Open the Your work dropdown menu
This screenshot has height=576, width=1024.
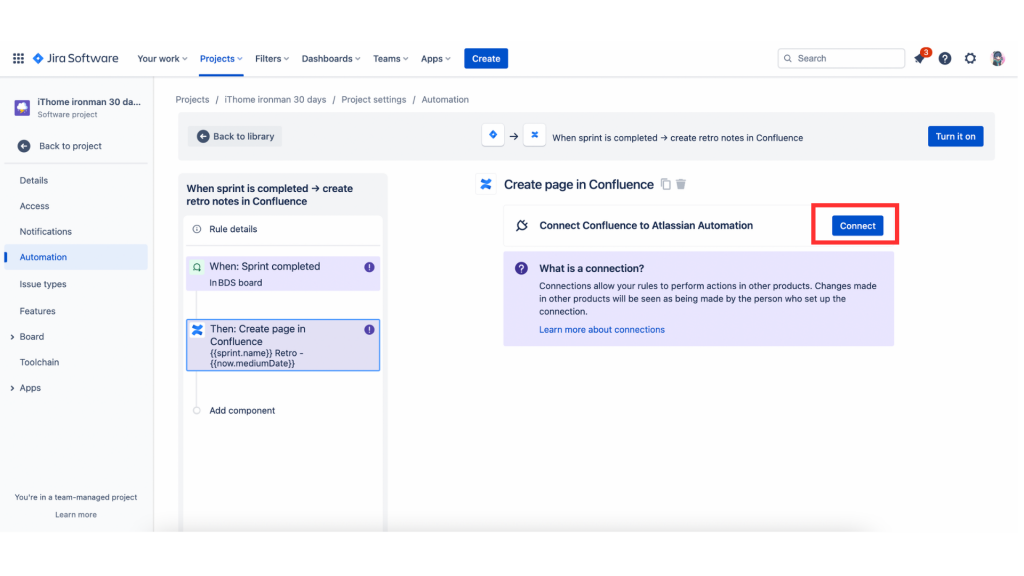coord(163,59)
